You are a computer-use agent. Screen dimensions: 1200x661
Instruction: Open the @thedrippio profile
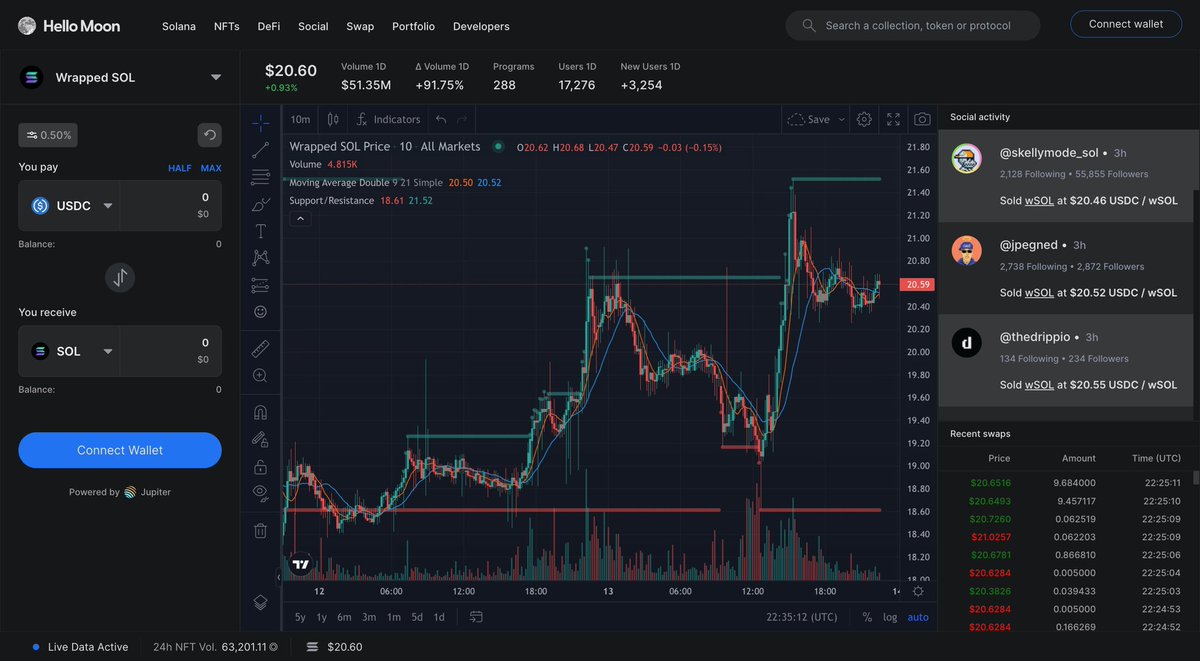[1035, 338]
